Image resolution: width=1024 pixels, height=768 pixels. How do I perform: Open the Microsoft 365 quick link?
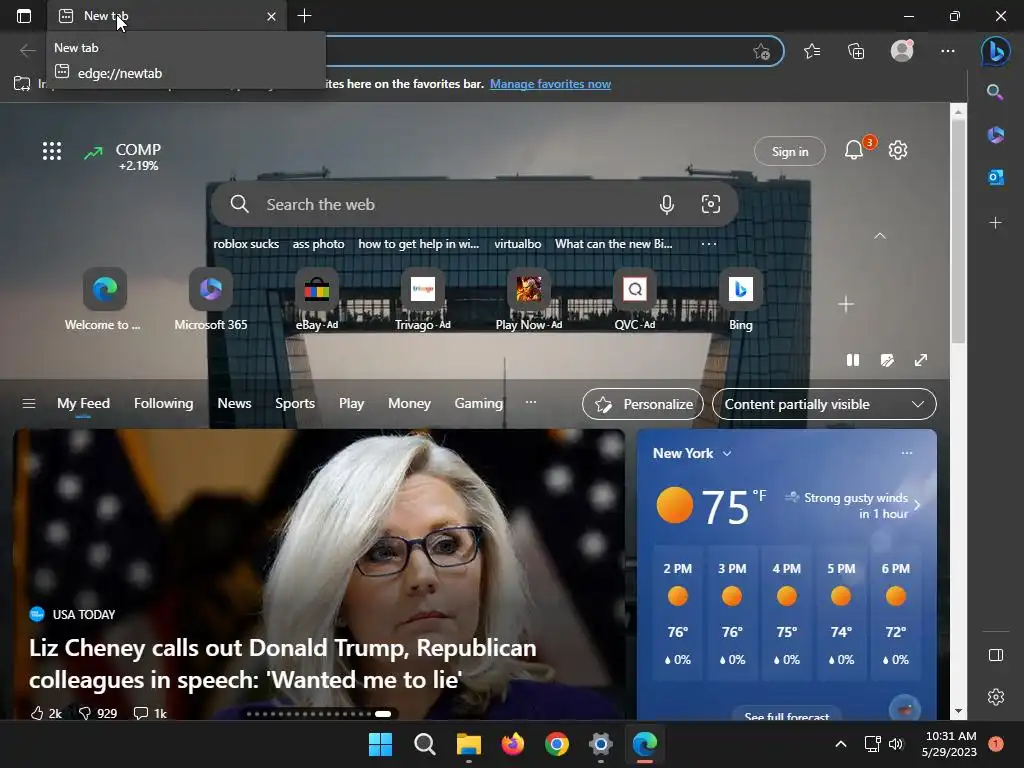pyautogui.click(x=210, y=299)
